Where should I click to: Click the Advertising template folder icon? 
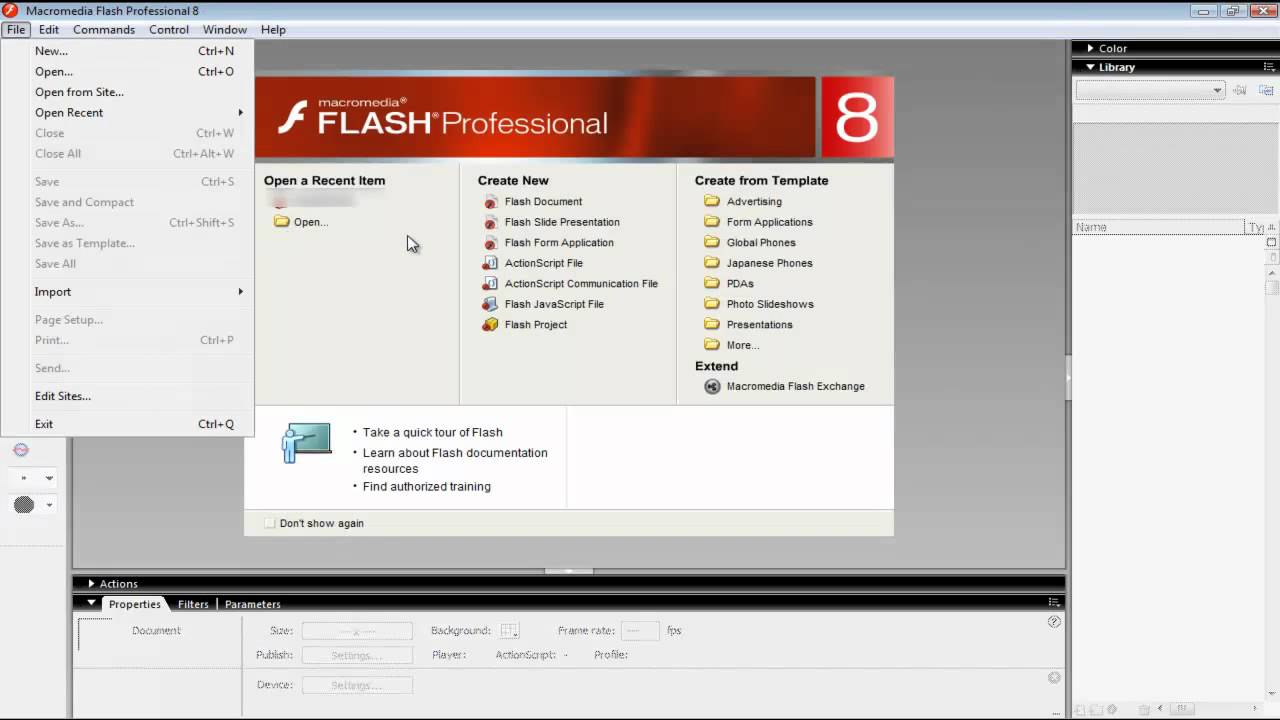pyautogui.click(x=712, y=201)
